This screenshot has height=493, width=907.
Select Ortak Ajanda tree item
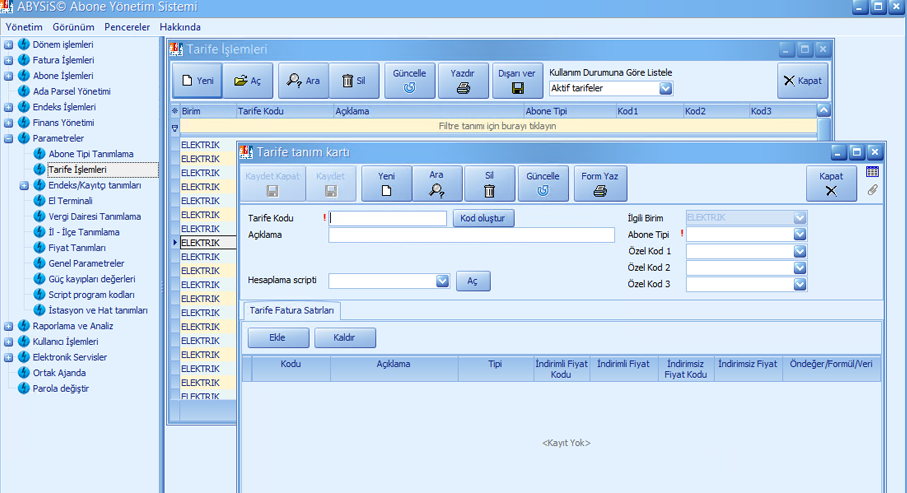pos(59,373)
